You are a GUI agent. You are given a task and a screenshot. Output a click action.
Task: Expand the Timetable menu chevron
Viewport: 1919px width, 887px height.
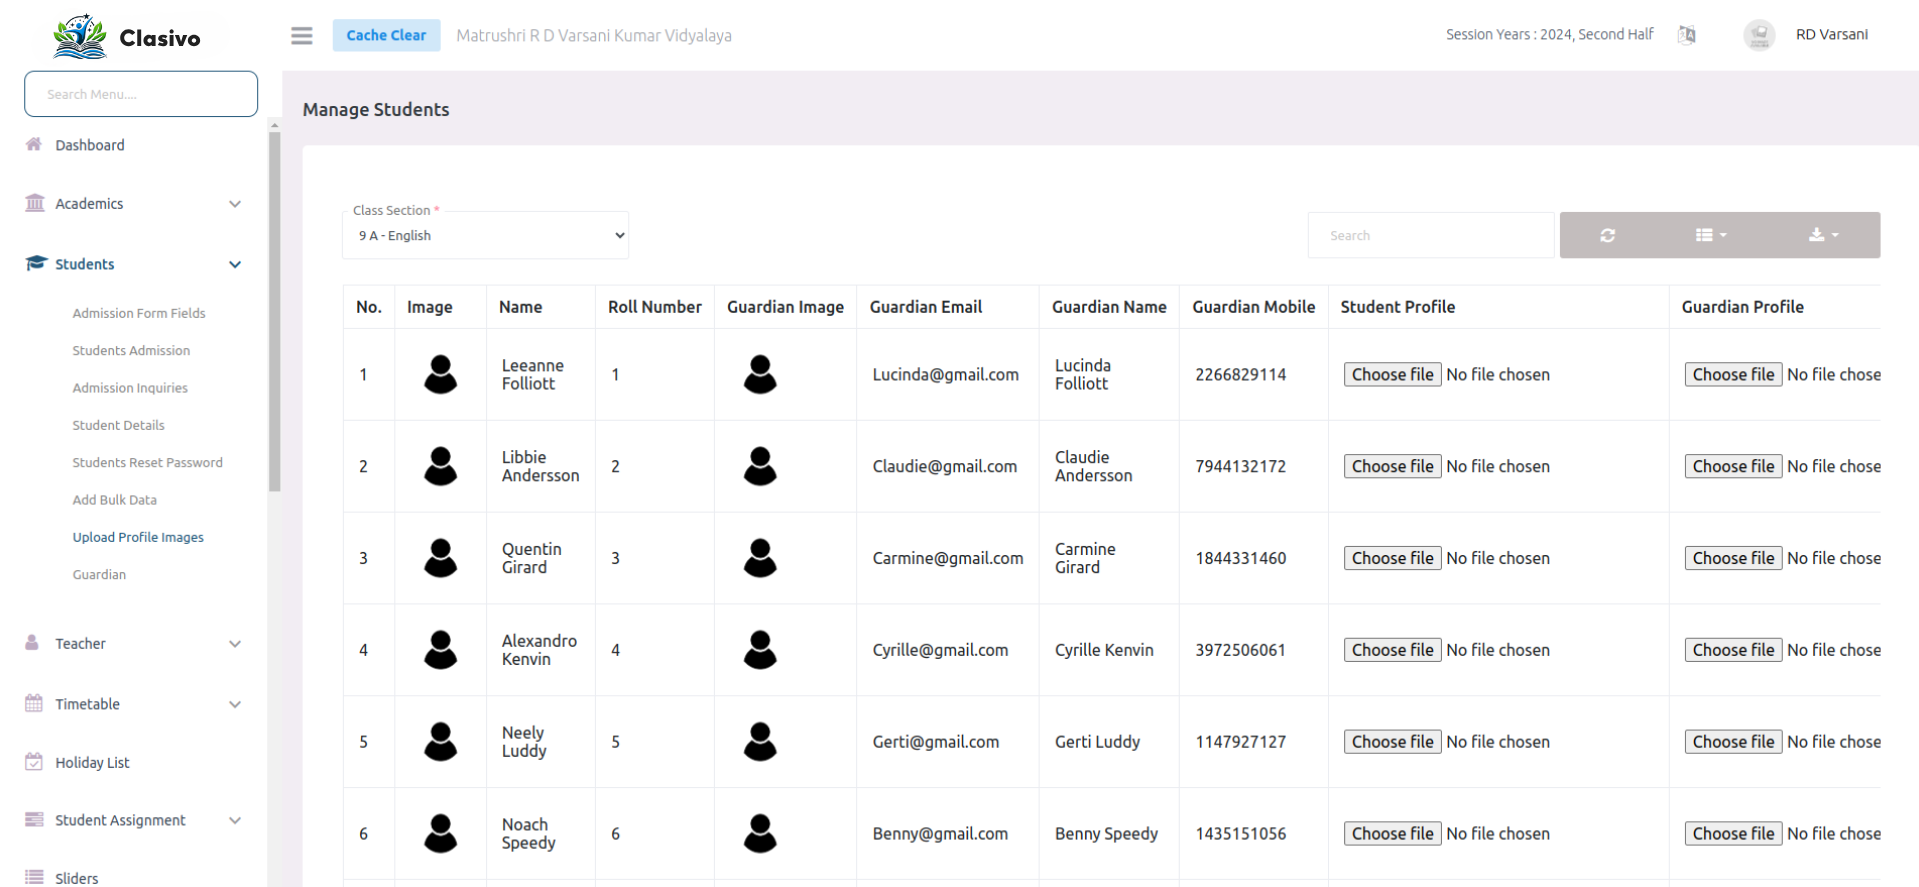(235, 704)
